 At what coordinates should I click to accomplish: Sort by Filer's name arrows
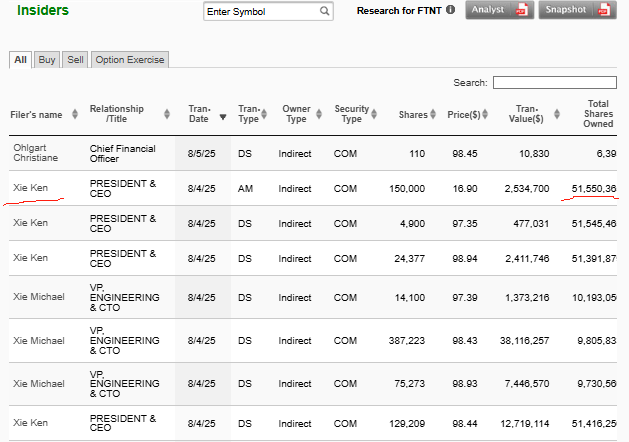click(x=75, y=114)
